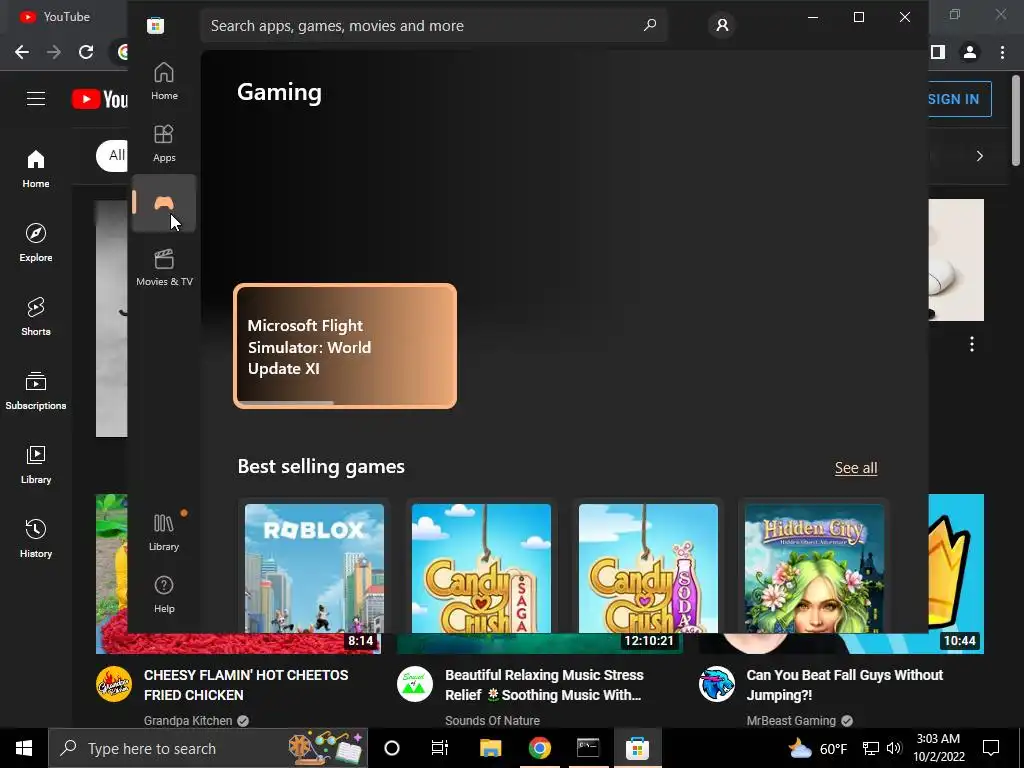Image resolution: width=1024 pixels, height=768 pixels.
Task: Click the YouTube logo in browser
Action: tap(99, 99)
